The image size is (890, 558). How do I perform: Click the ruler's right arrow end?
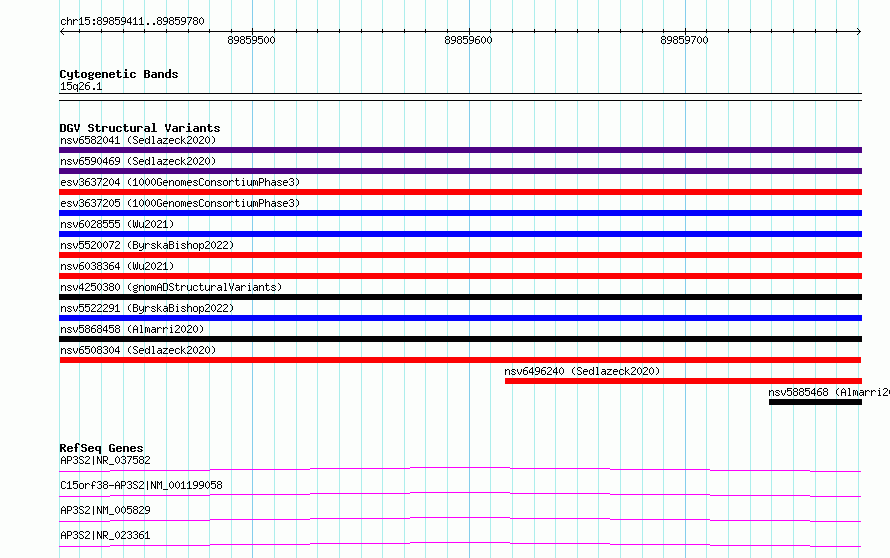pos(859,31)
